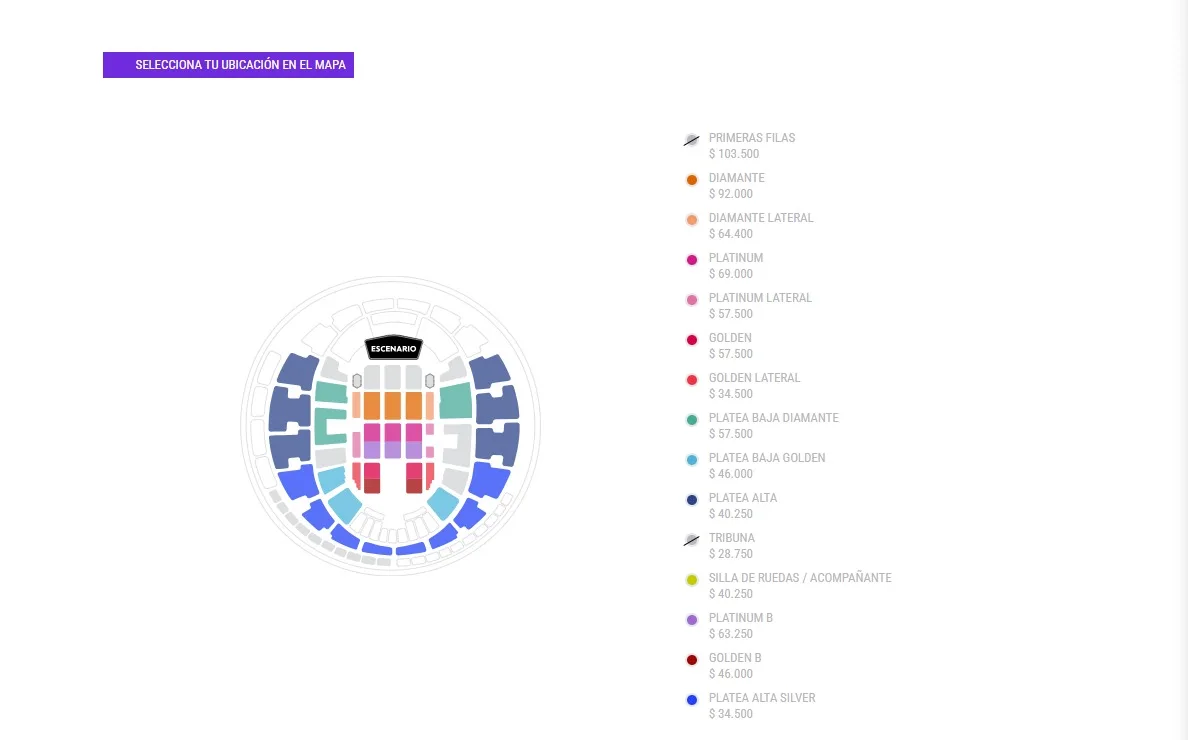Click Selecciona tu ubicación en el mapa banner
The image size is (1188, 740).
coord(228,64)
